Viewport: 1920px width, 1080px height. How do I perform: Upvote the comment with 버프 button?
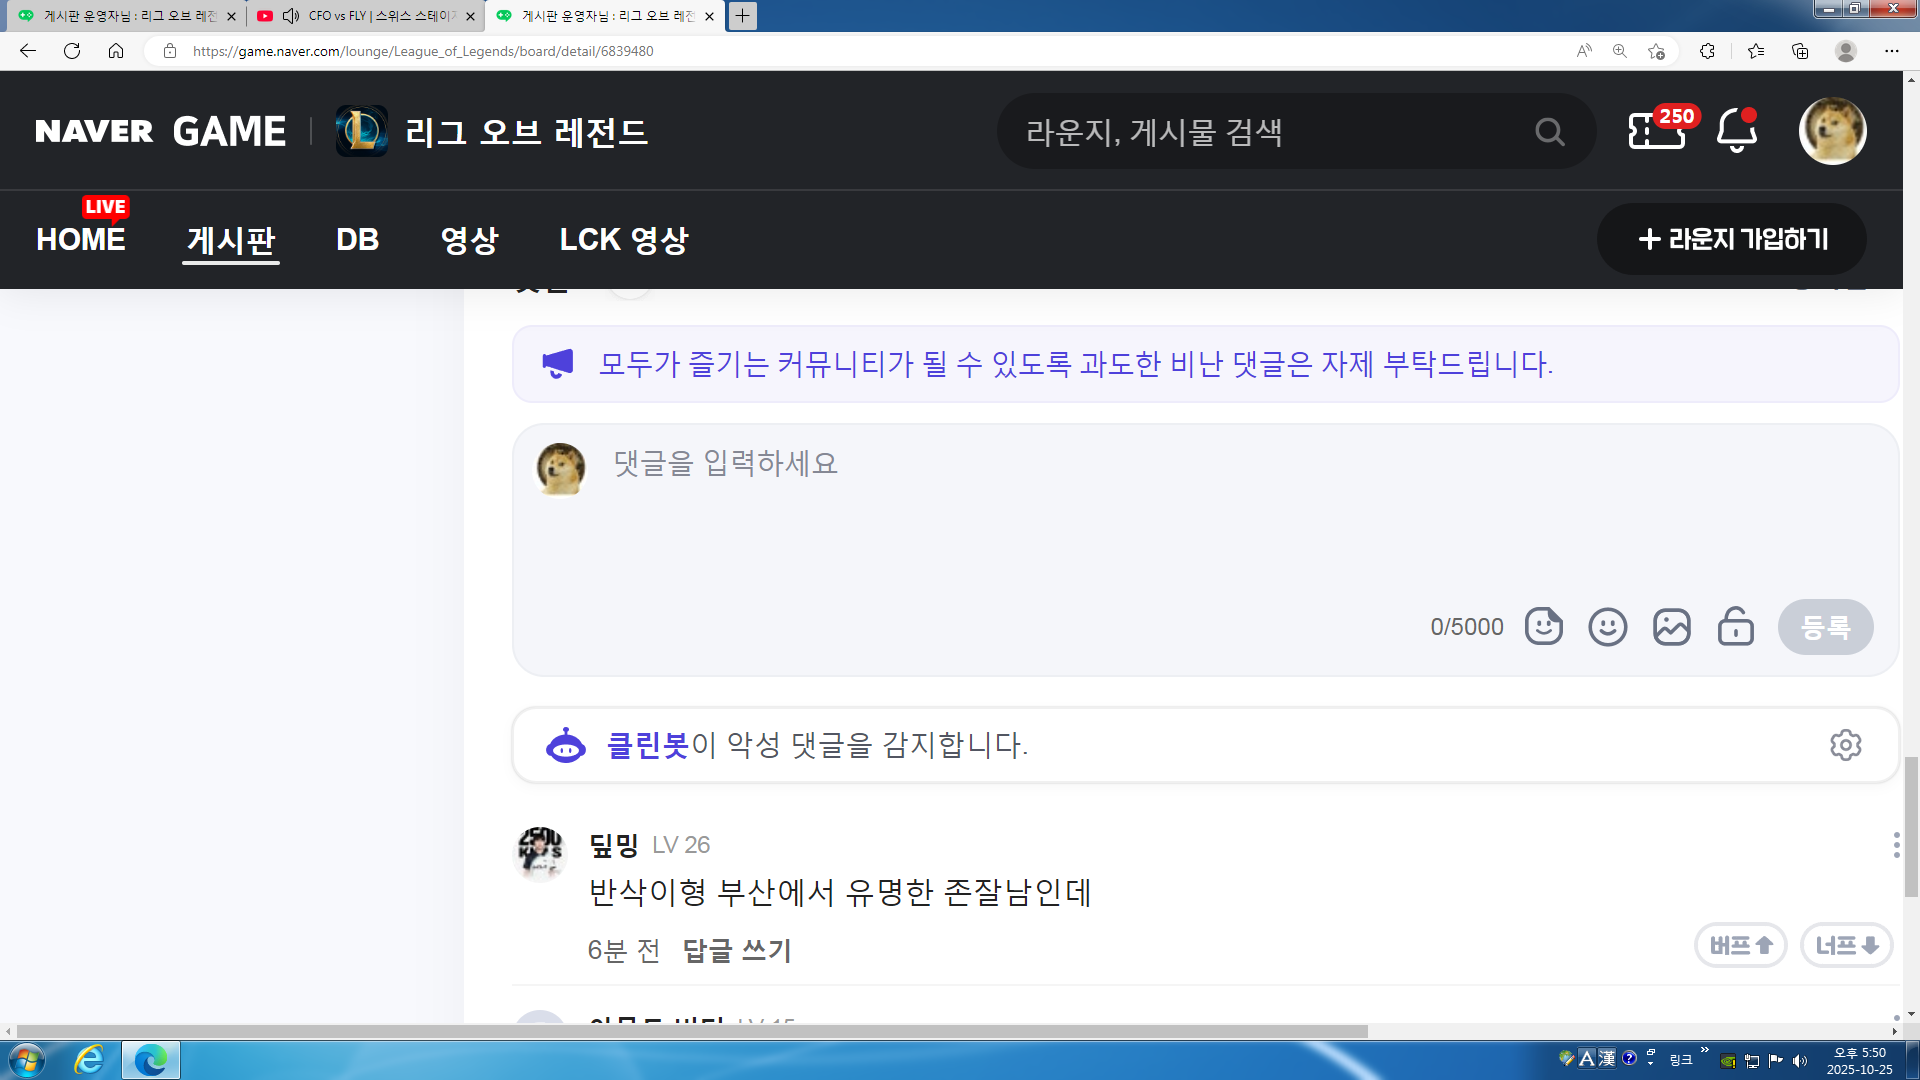click(x=1740, y=945)
